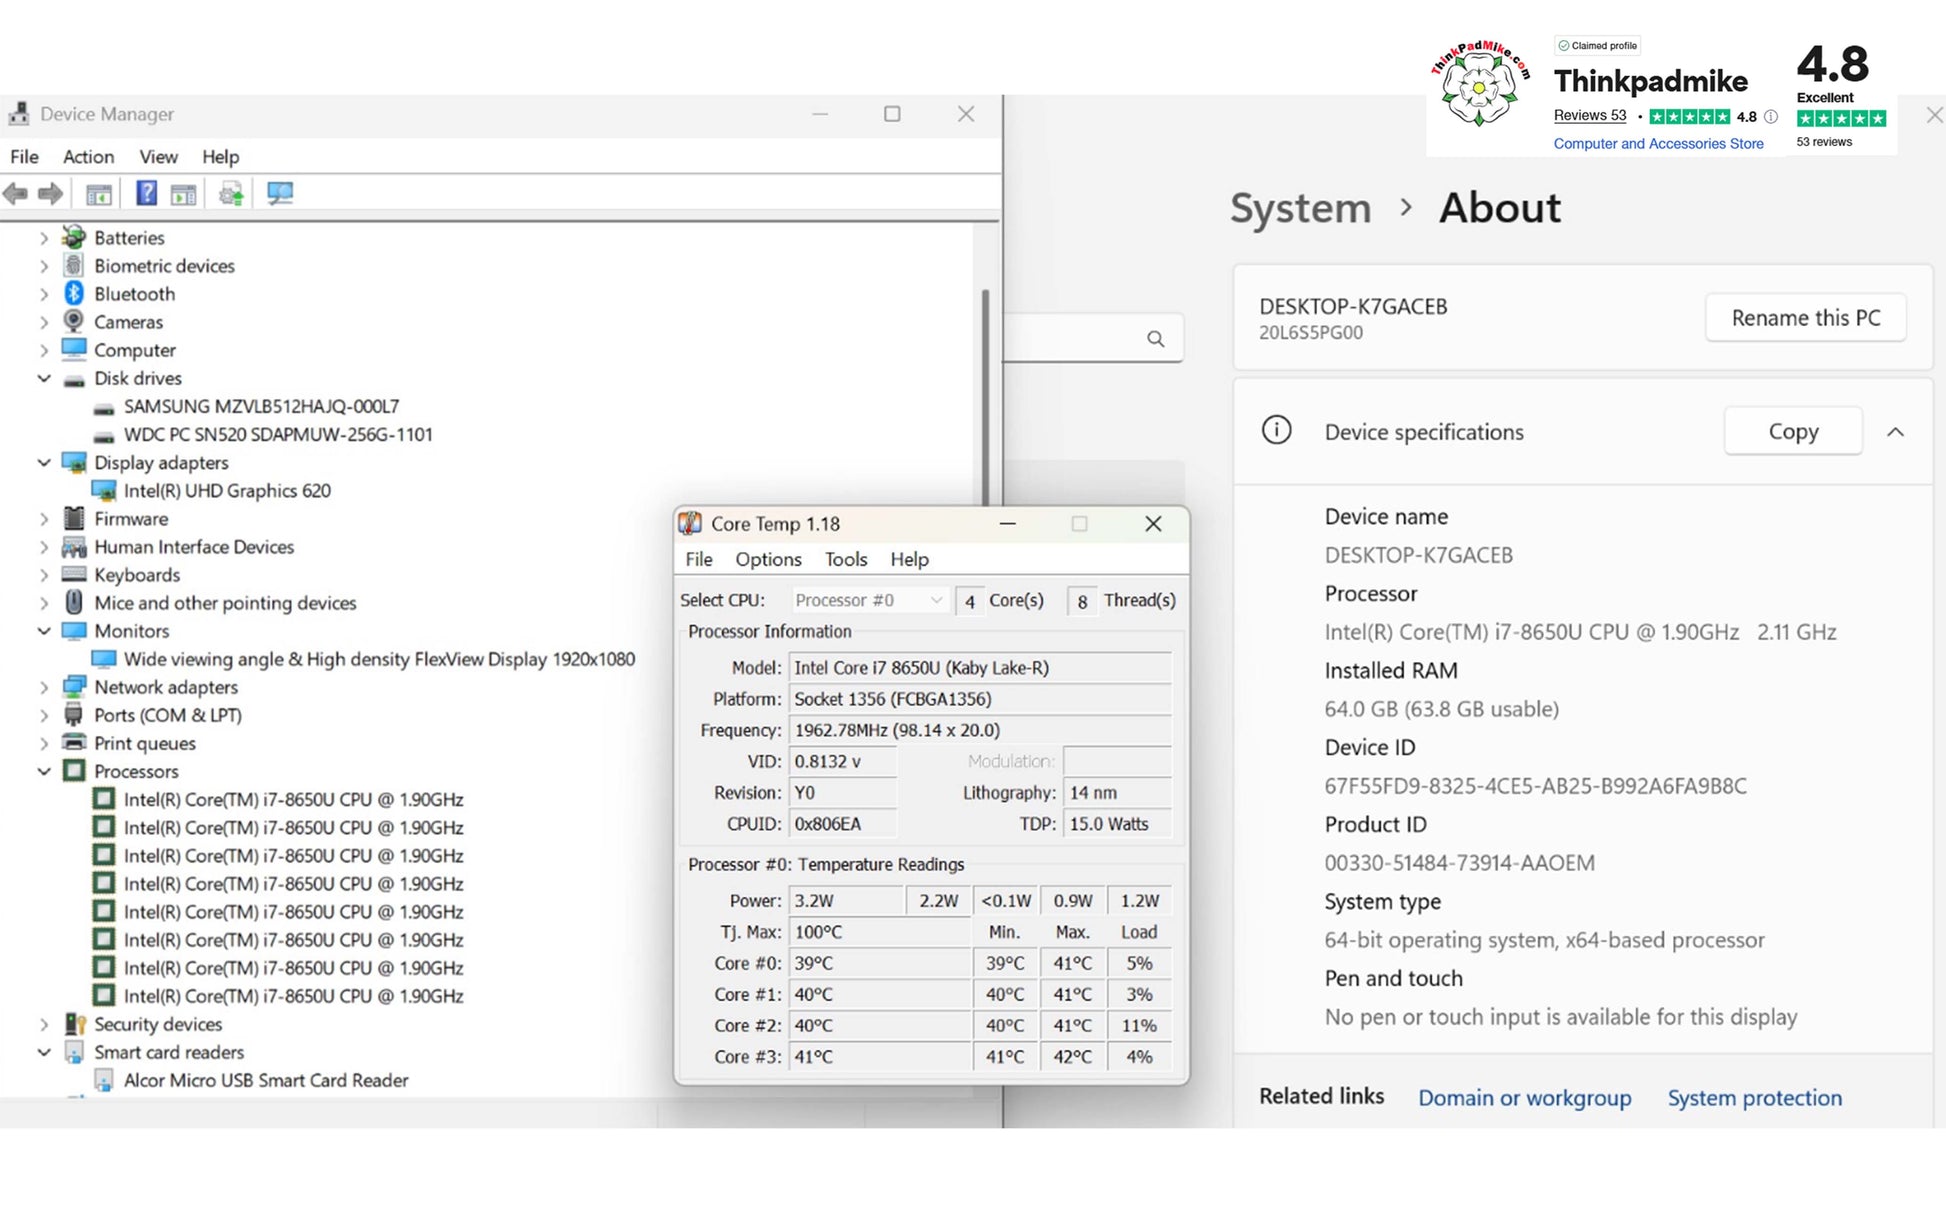Click the Scan for hardware changes icon
Viewport: 1946px width, 1223px height.
tap(280, 193)
